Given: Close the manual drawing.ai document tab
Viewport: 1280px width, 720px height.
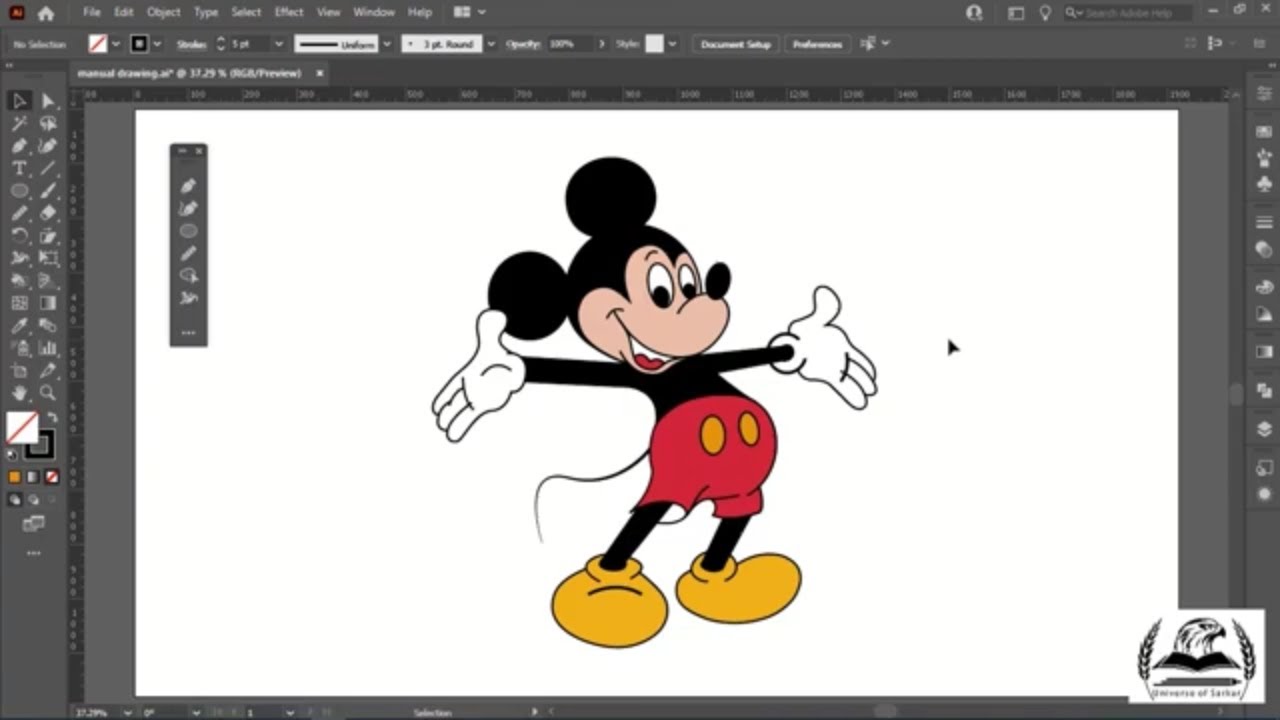Looking at the screenshot, I should coord(320,73).
